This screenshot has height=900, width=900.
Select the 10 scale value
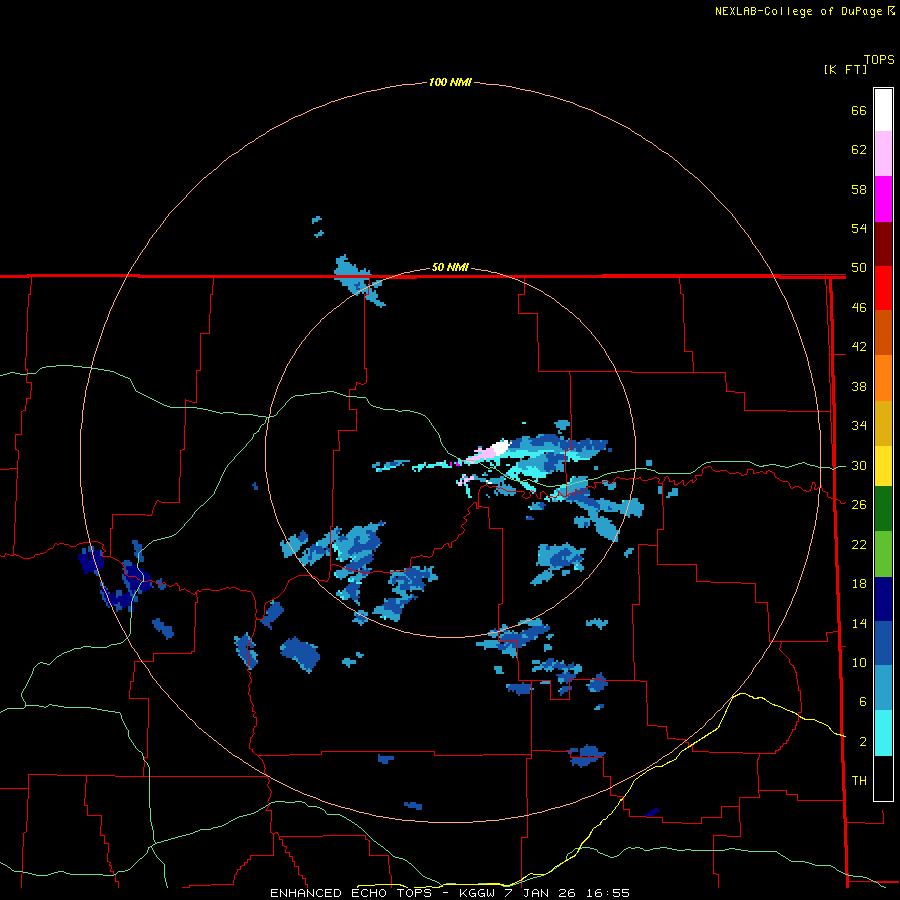pos(859,662)
